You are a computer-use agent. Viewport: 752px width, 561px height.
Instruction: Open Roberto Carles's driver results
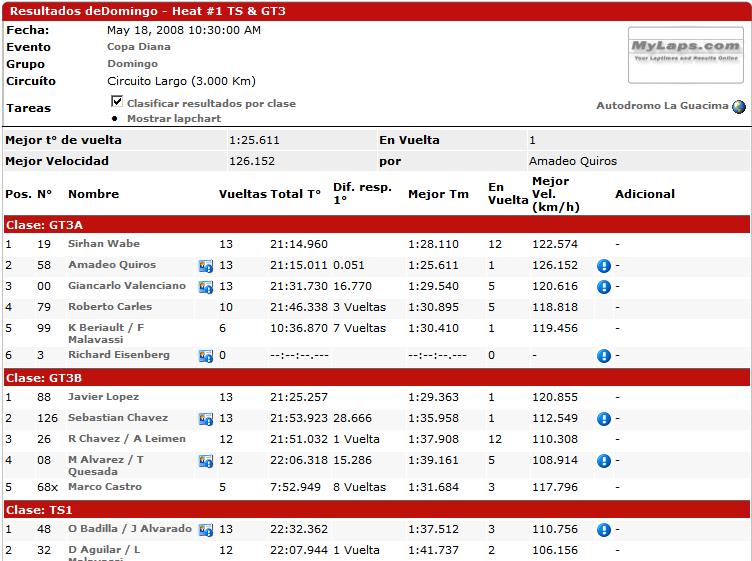(109, 307)
